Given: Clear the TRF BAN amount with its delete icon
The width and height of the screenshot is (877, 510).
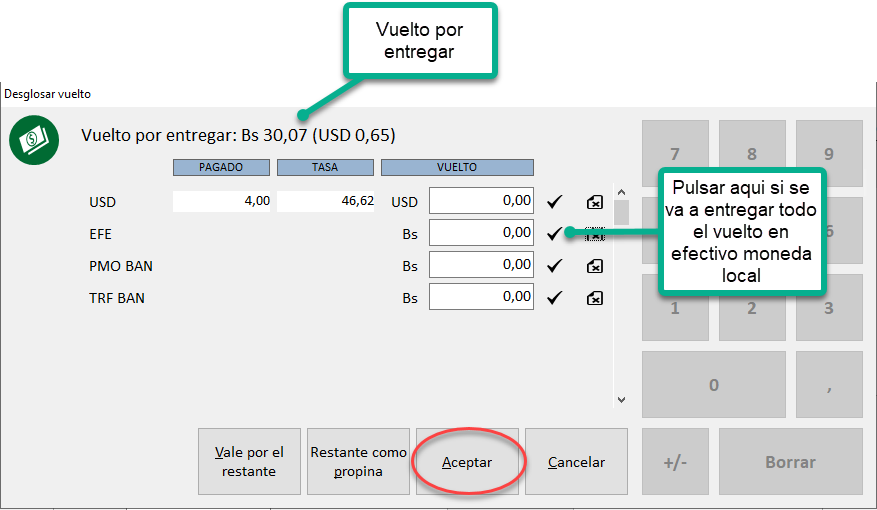Looking at the screenshot, I should click(594, 298).
